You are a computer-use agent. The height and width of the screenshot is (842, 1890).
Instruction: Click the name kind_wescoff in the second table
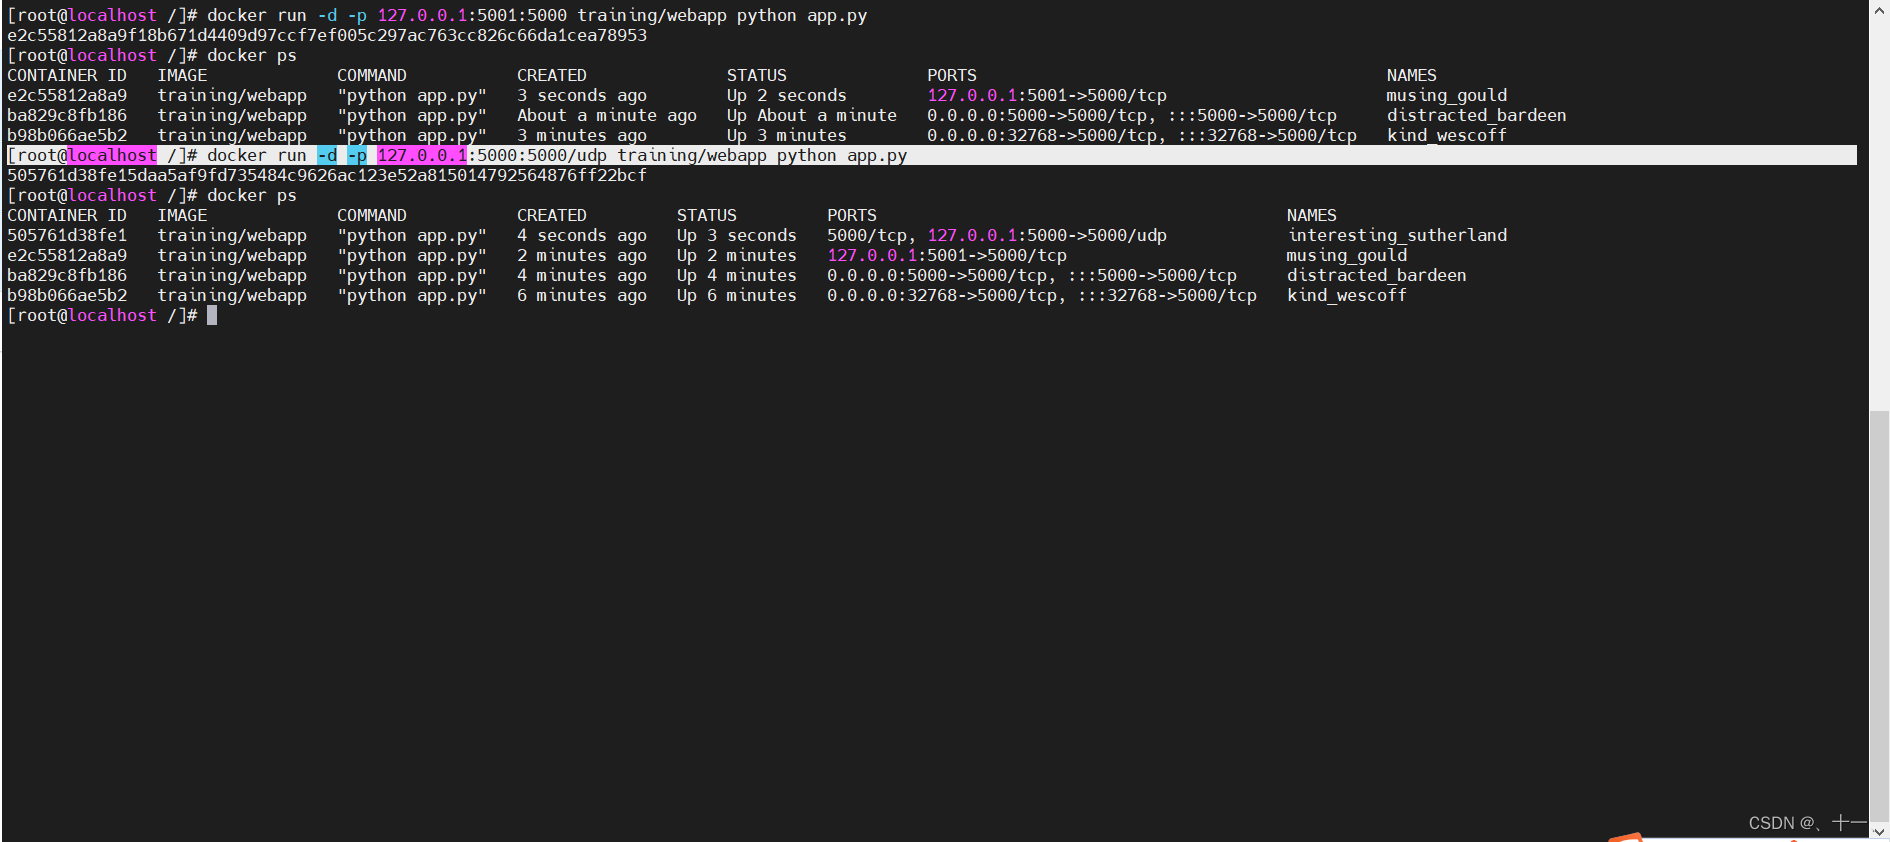1347,295
